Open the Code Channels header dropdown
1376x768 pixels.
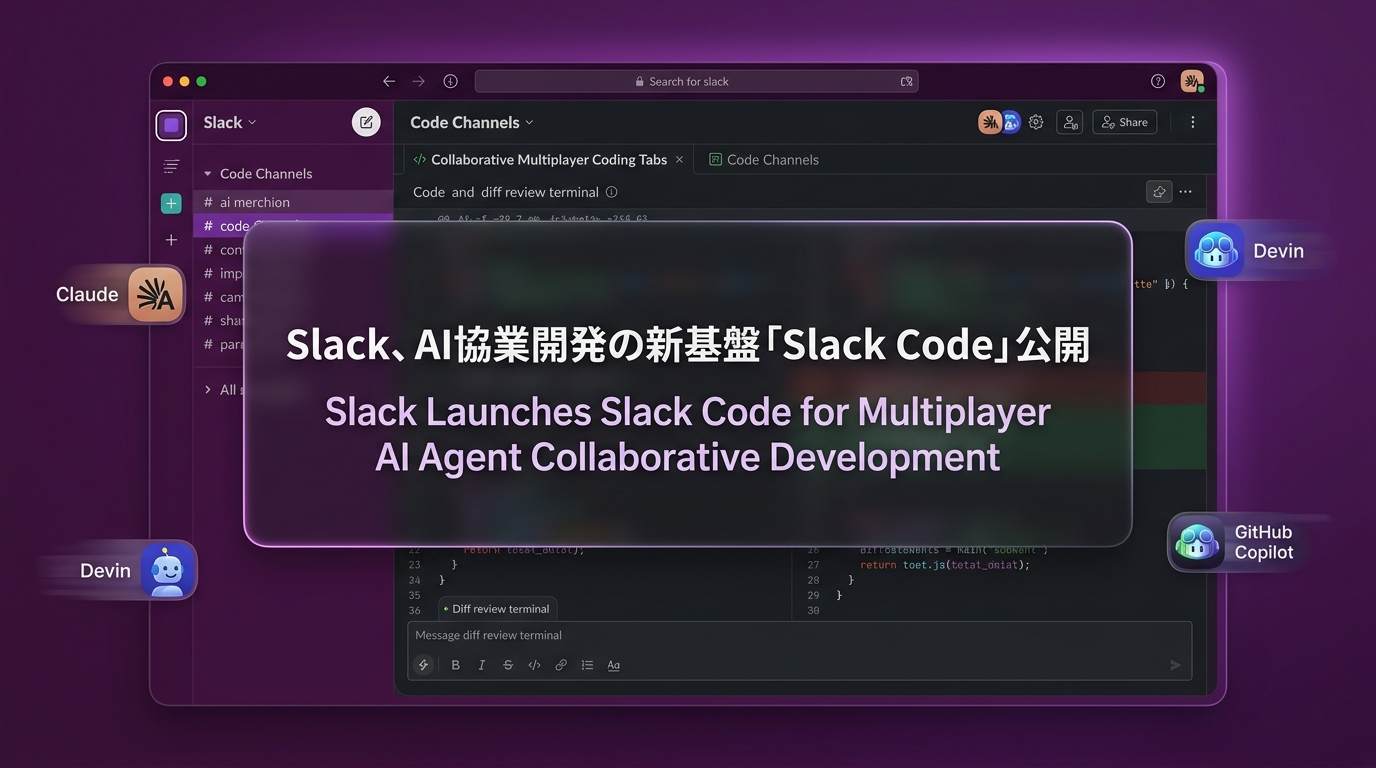[x=472, y=122]
